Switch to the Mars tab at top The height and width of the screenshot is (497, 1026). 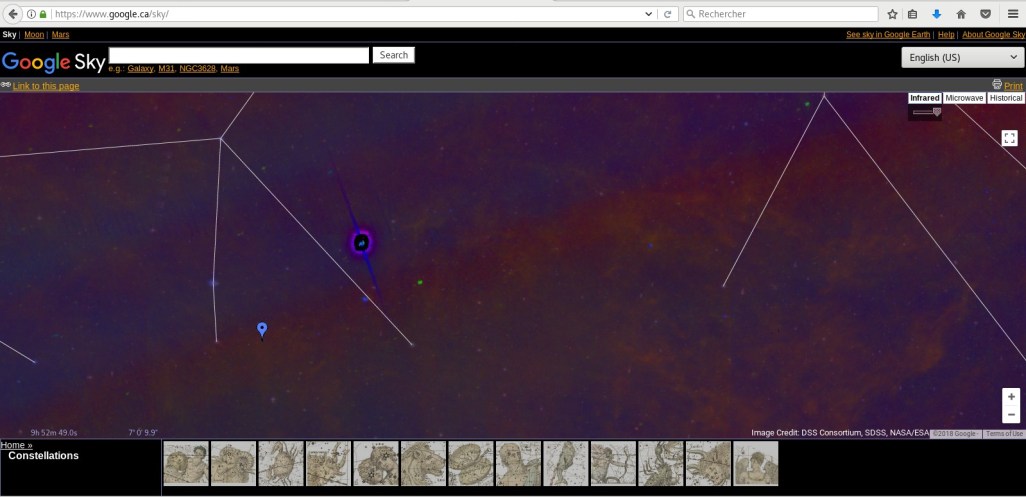click(x=60, y=35)
